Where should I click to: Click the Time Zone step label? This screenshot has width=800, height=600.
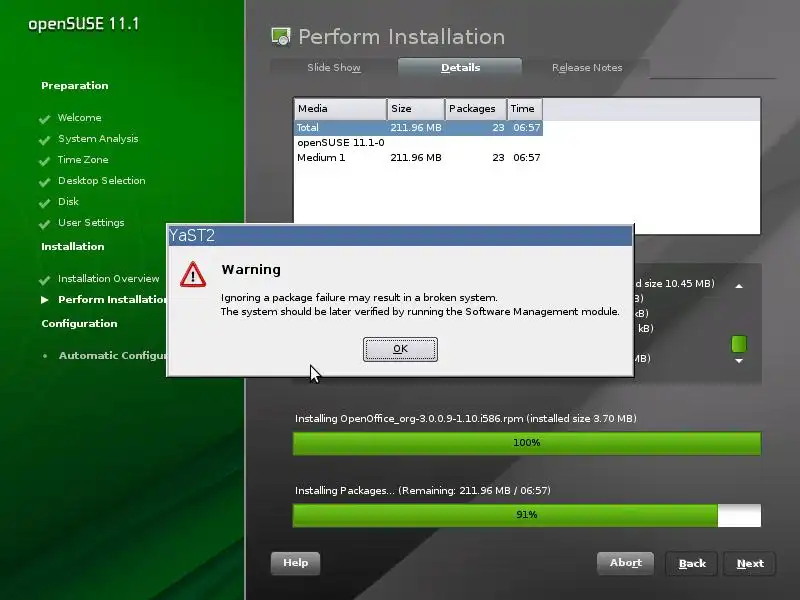[83, 160]
